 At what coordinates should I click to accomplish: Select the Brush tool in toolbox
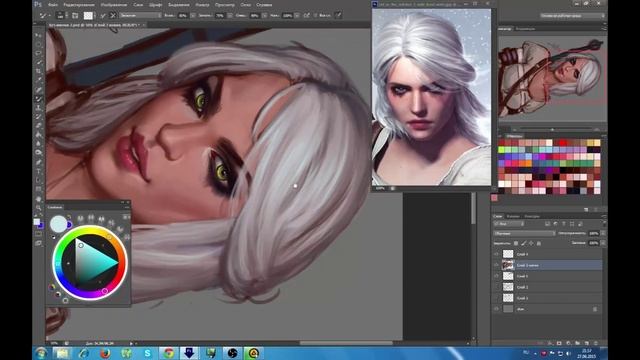point(39,98)
